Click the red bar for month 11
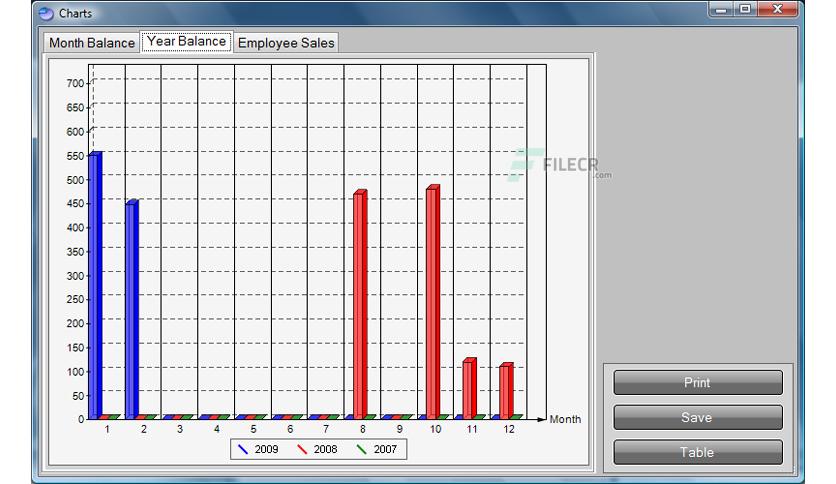 469,388
